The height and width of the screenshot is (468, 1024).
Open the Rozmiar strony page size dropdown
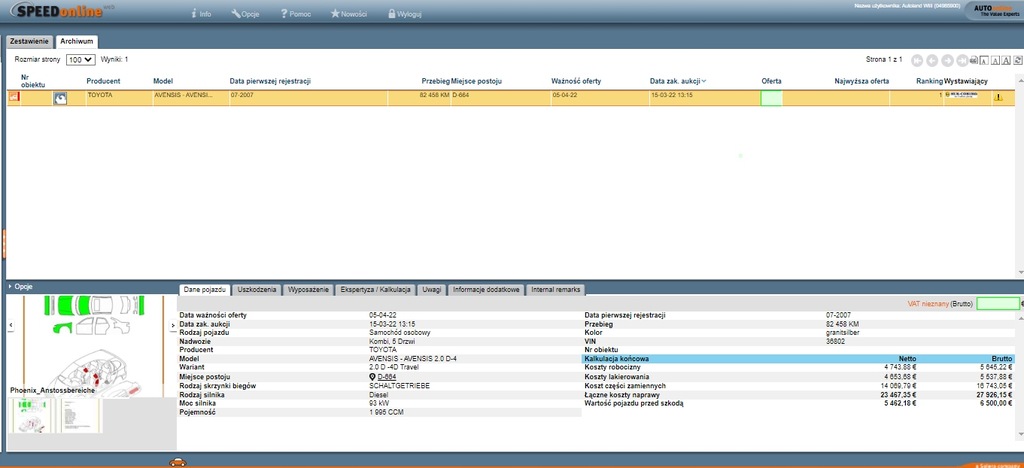point(80,60)
